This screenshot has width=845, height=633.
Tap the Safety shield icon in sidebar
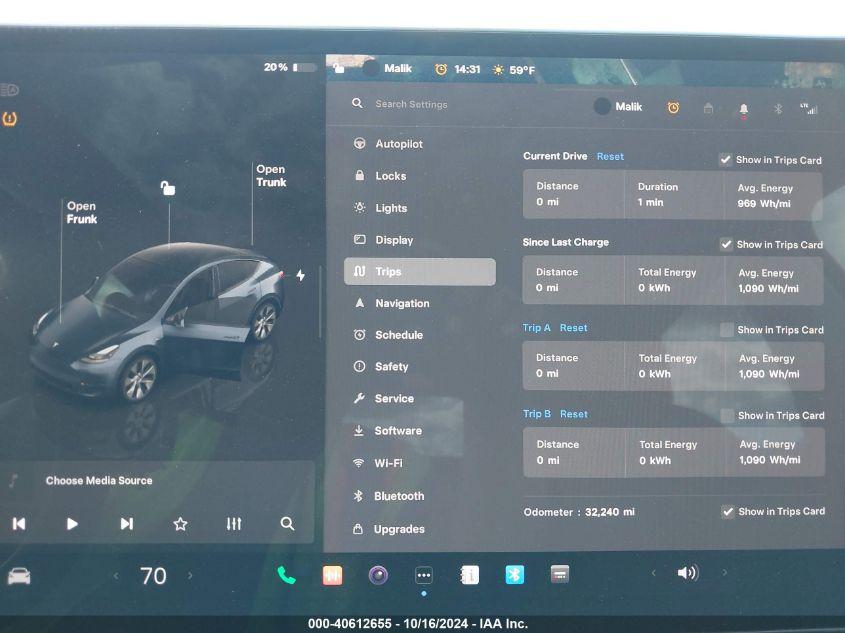tap(358, 366)
